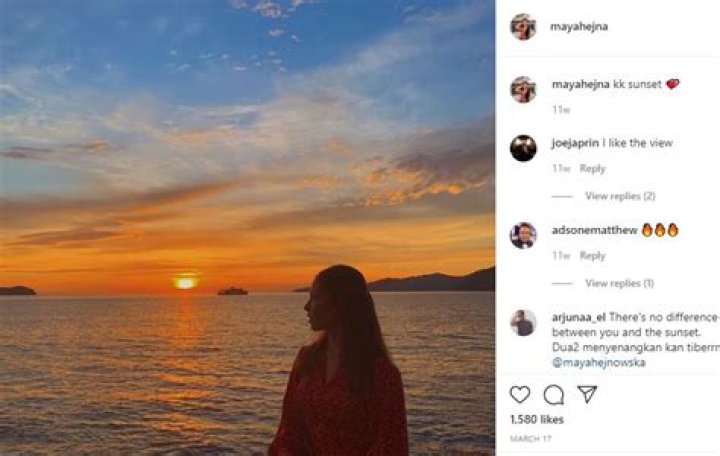Image resolution: width=720 pixels, height=456 pixels.
Task: Open mayahejna's profile picture in the header
Action: pyautogui.click(x=523, y=27)
